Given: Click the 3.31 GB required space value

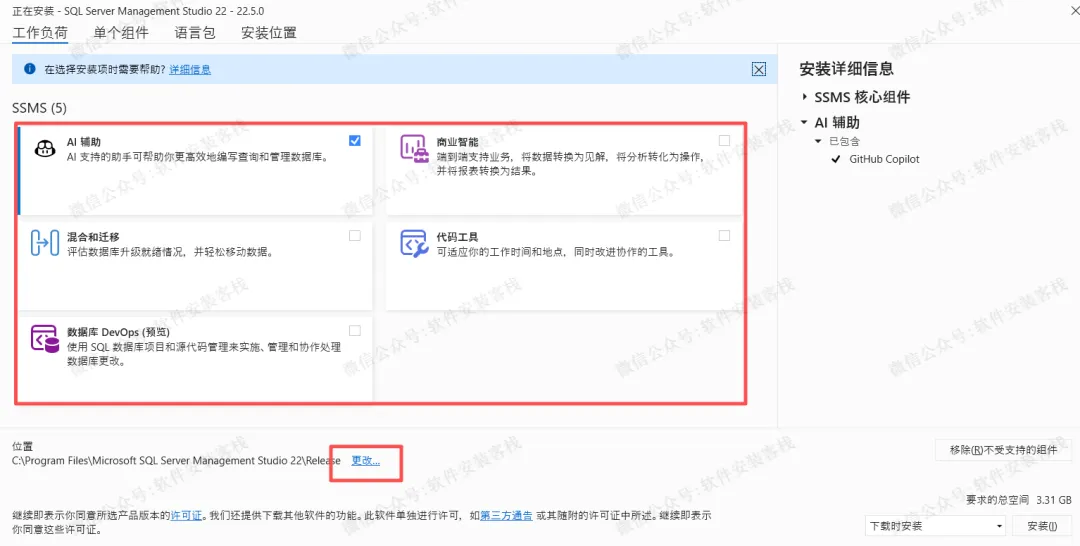Looking at the screenshot, I should point(1053,500).
